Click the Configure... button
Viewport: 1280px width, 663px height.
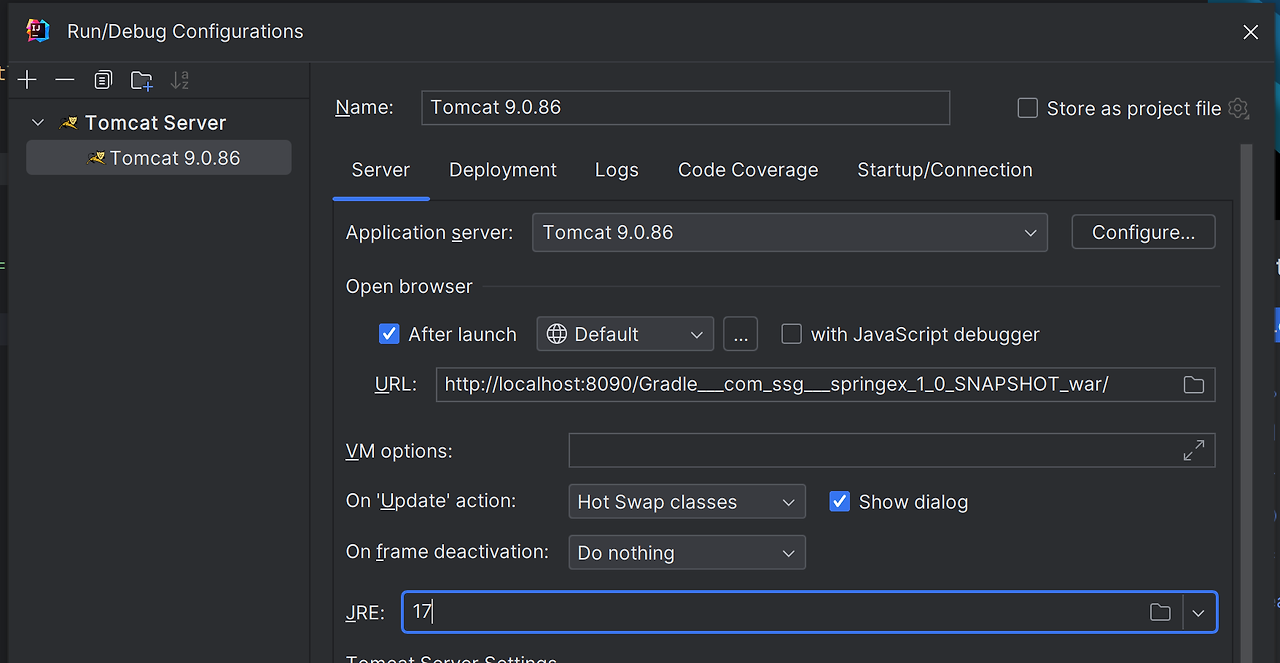click(x=1144, y=232)
